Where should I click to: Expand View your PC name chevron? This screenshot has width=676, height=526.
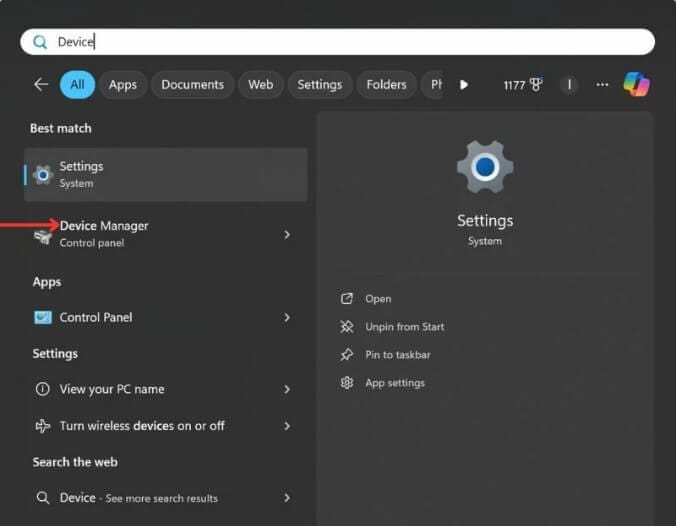[287, 389]
